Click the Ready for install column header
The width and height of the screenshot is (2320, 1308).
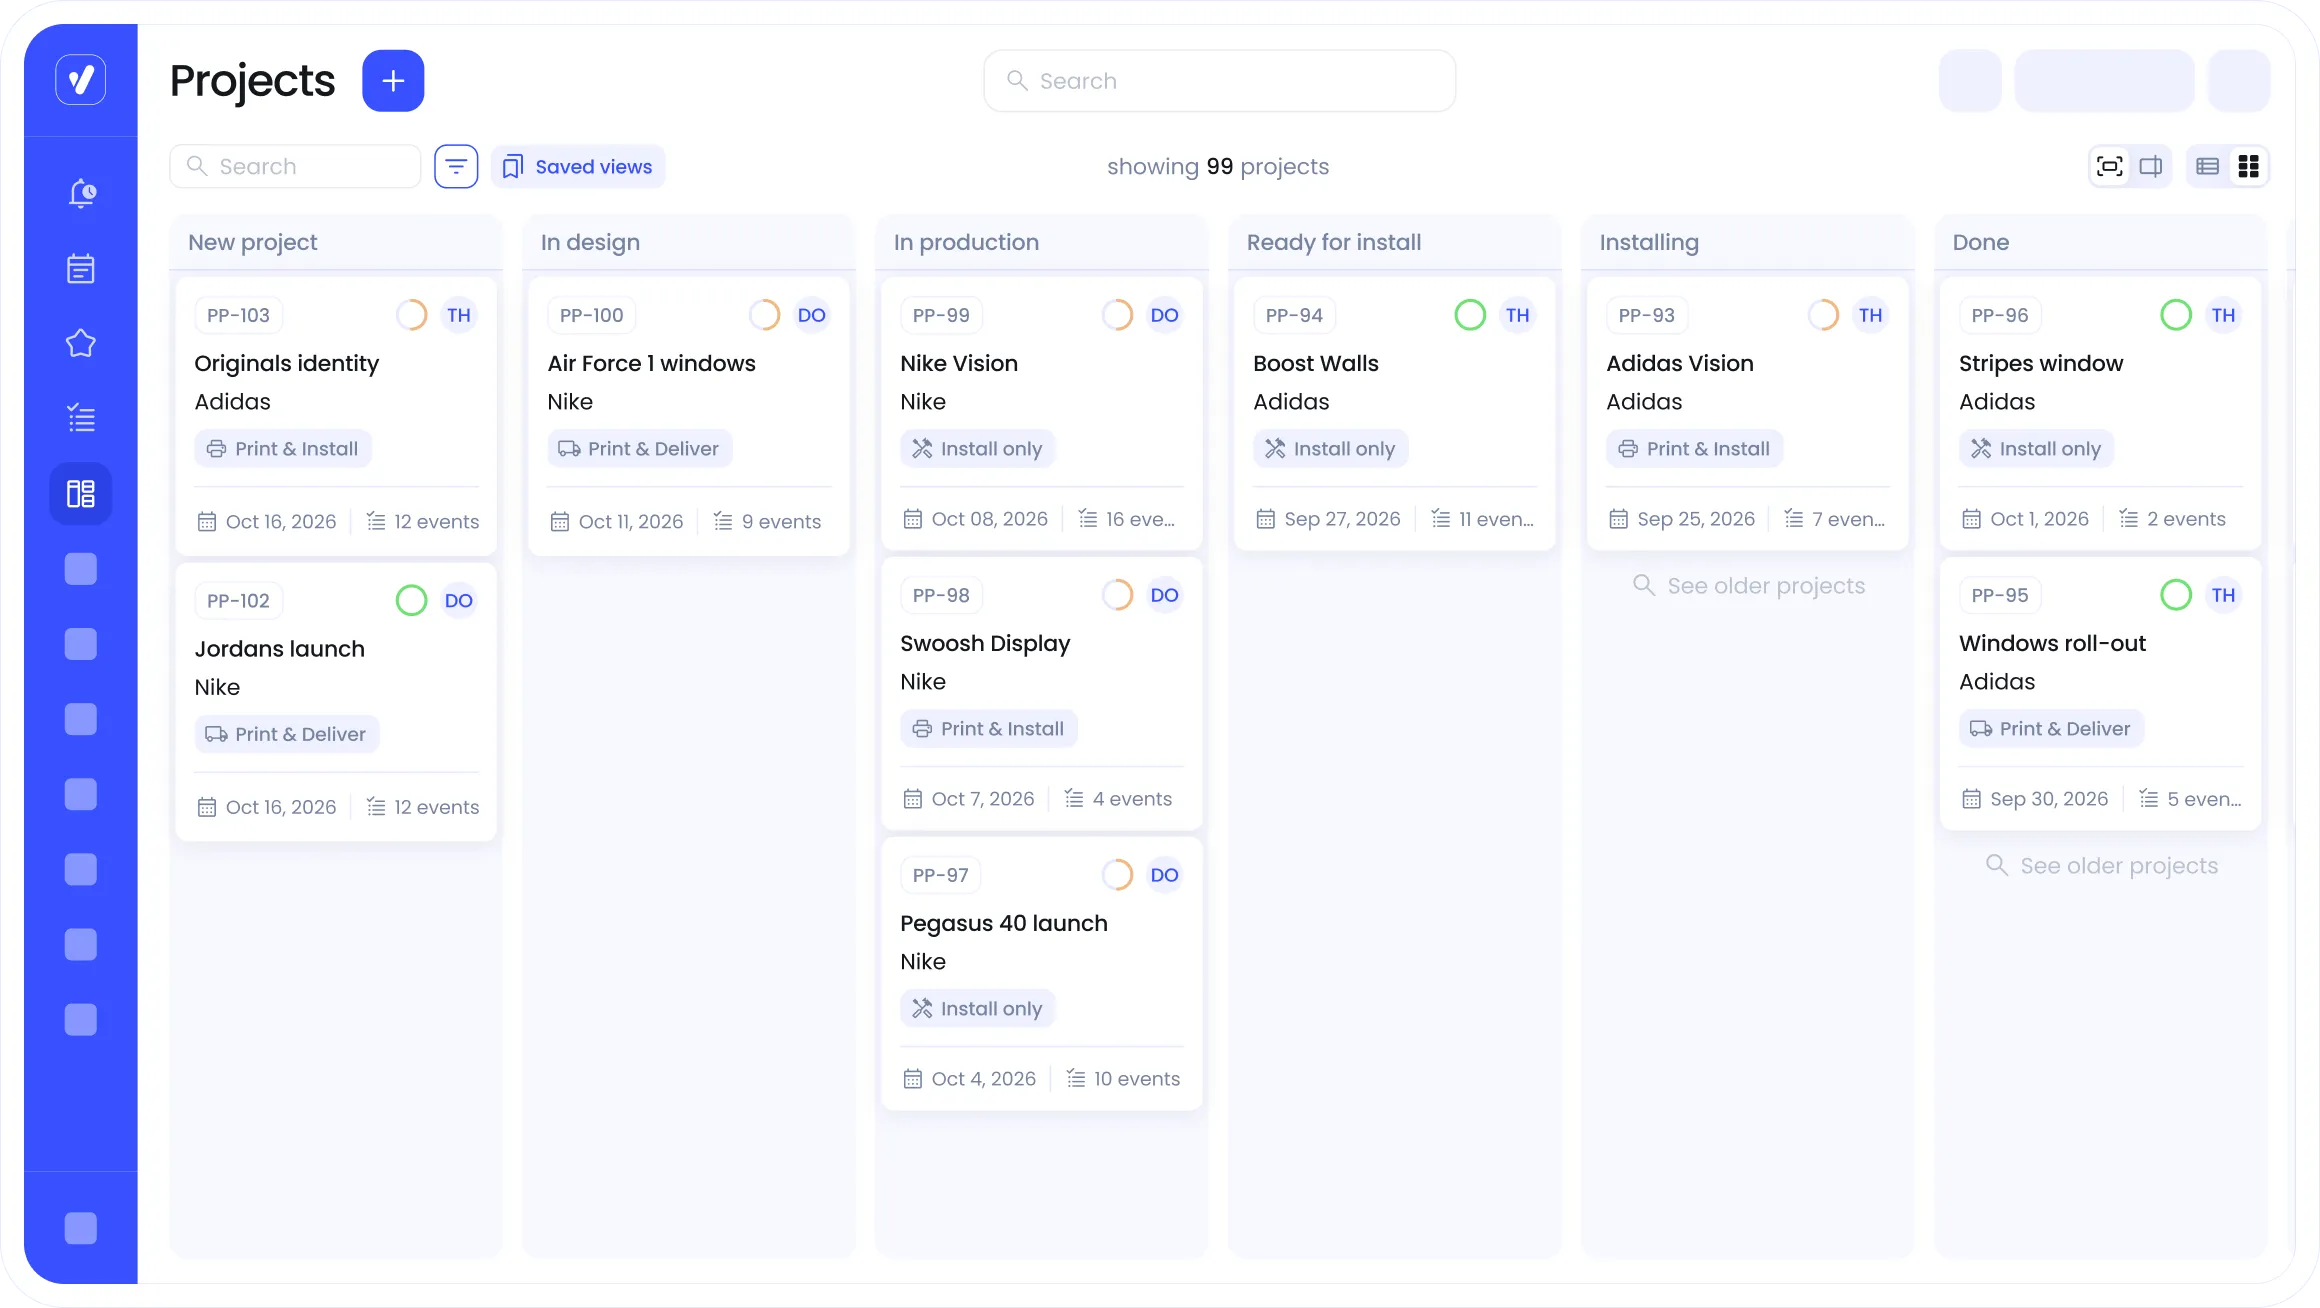1333,242
